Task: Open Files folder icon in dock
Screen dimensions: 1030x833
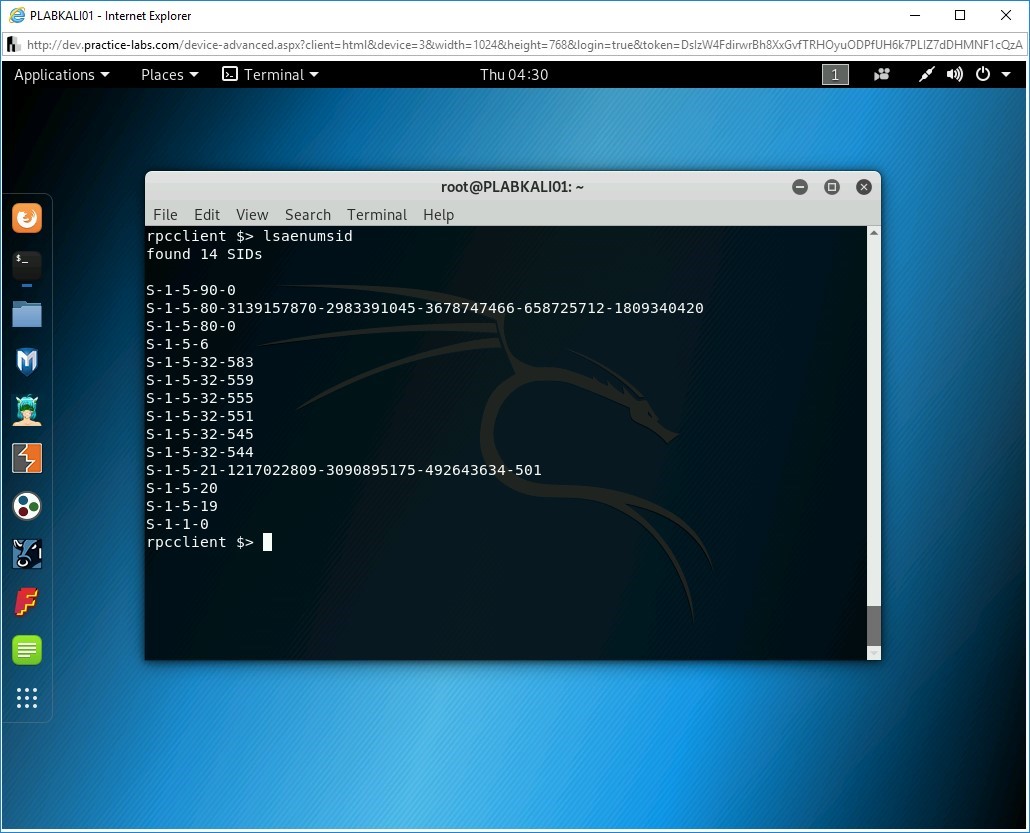Action: click(x=27, y=314)
